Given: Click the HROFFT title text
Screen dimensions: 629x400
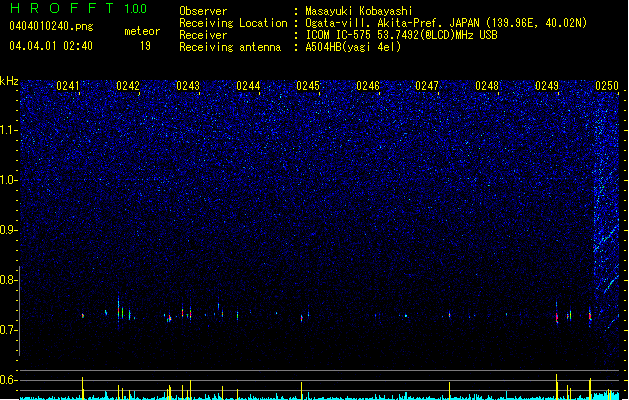Looking at the screenshot, I should [61, 8].
